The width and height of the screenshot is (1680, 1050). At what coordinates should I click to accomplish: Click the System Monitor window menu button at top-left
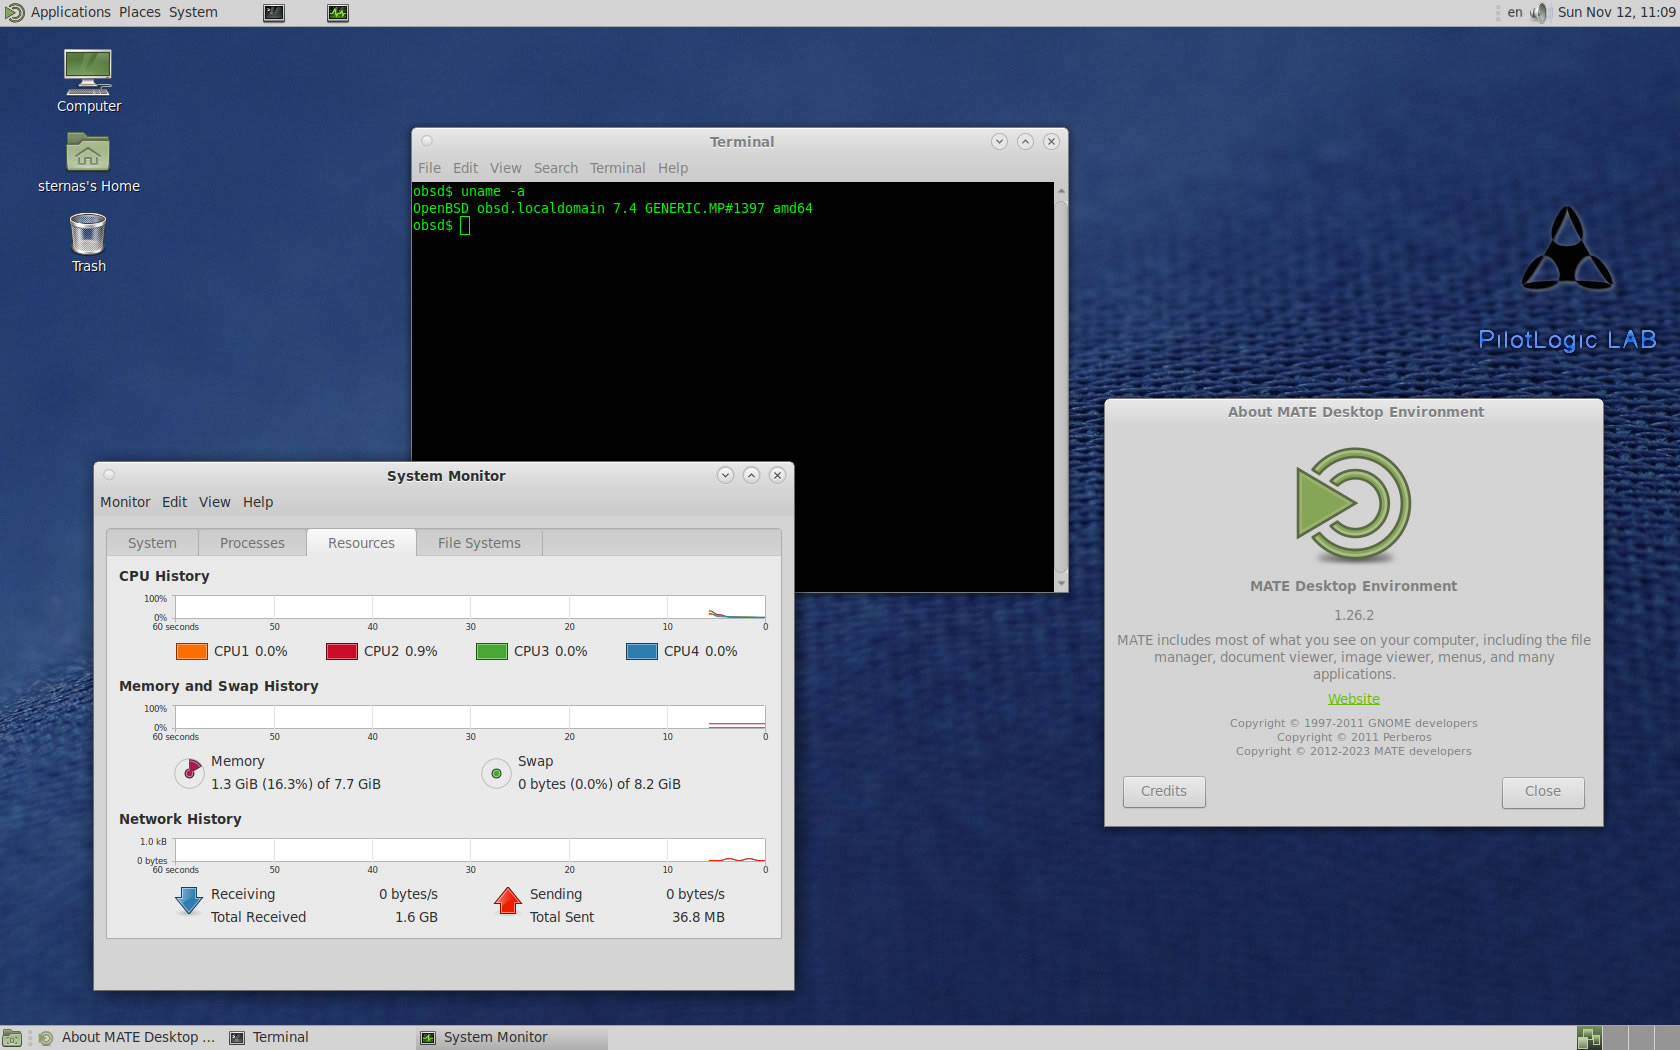(109, 475)
